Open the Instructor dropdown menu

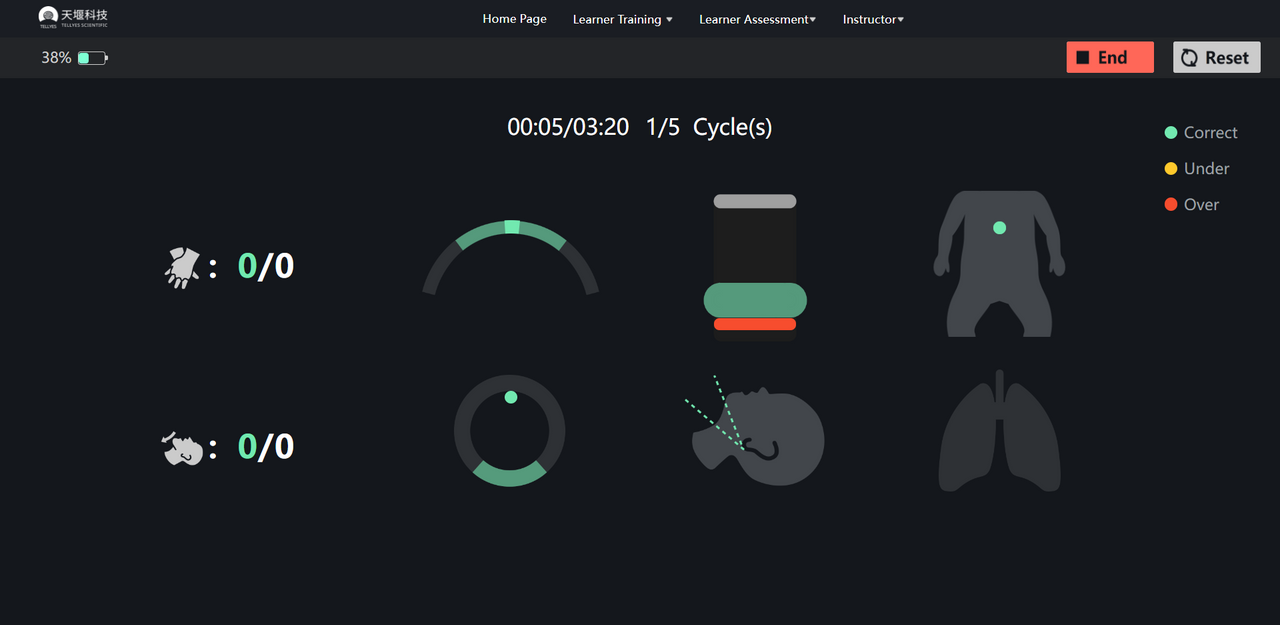[873, 19]
